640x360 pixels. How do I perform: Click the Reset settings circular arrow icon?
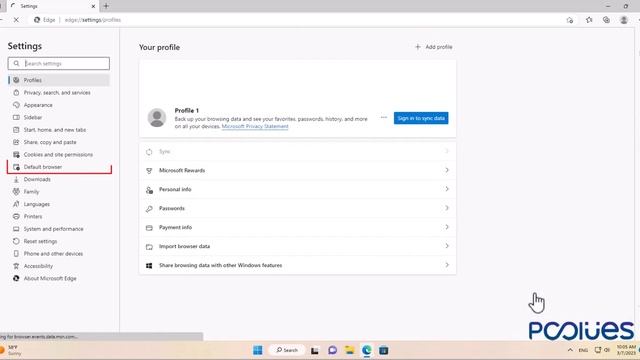pyautogui.click(x=16, y=241)
